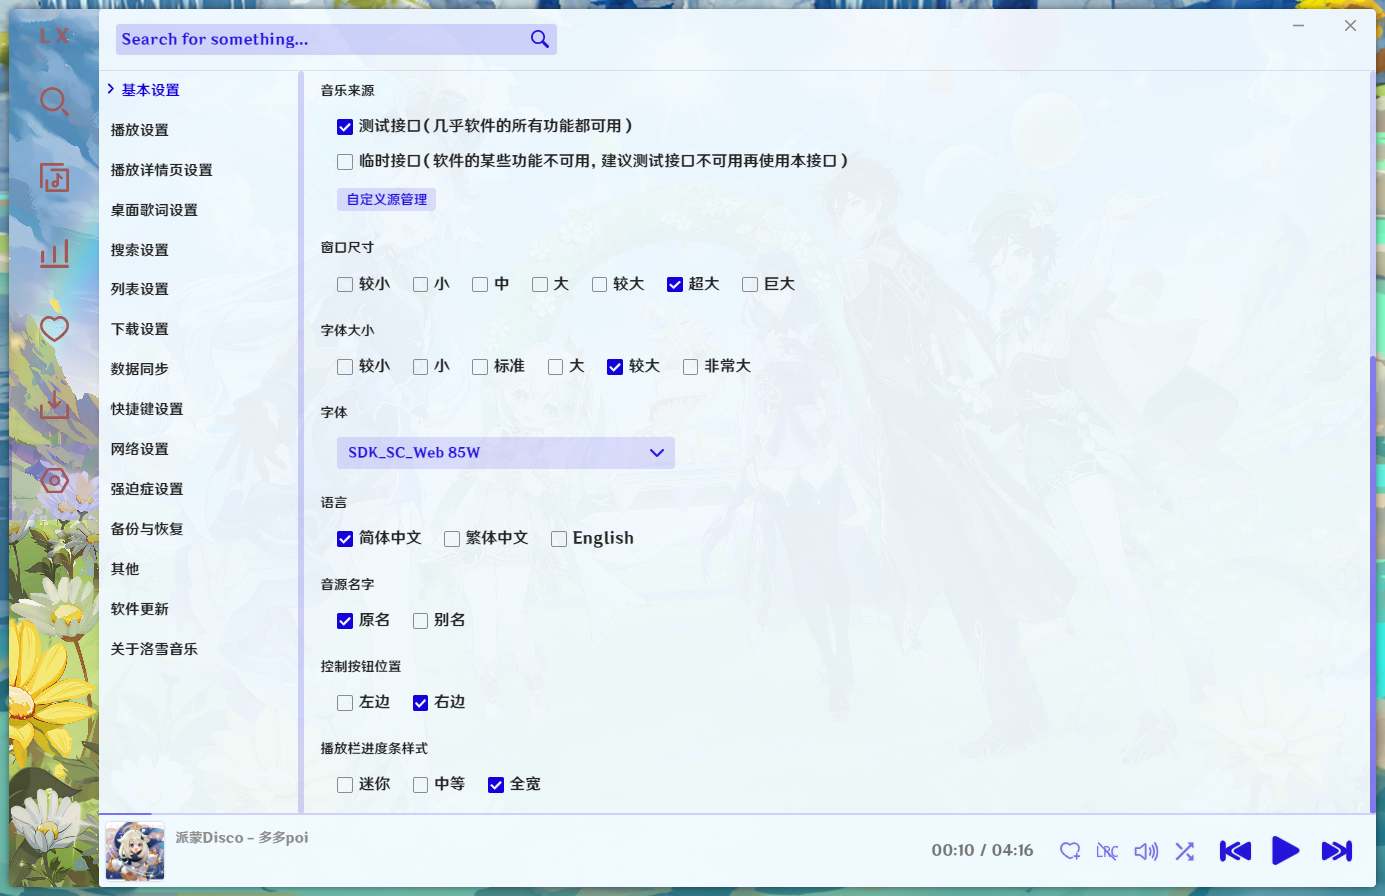Open the volume control speaker icon
This screenshot has height=896, width=1385.
click(x=1146, y=851)
